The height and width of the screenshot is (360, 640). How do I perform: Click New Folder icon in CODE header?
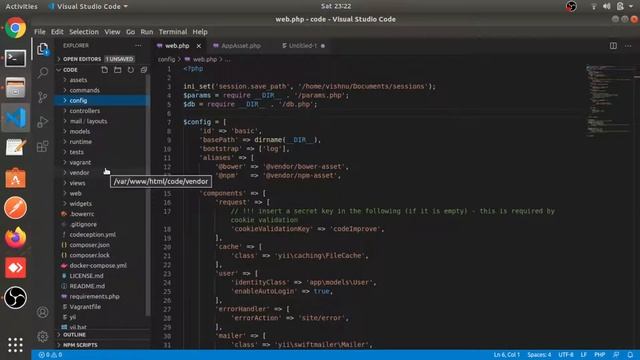click(x=118, y=70)
